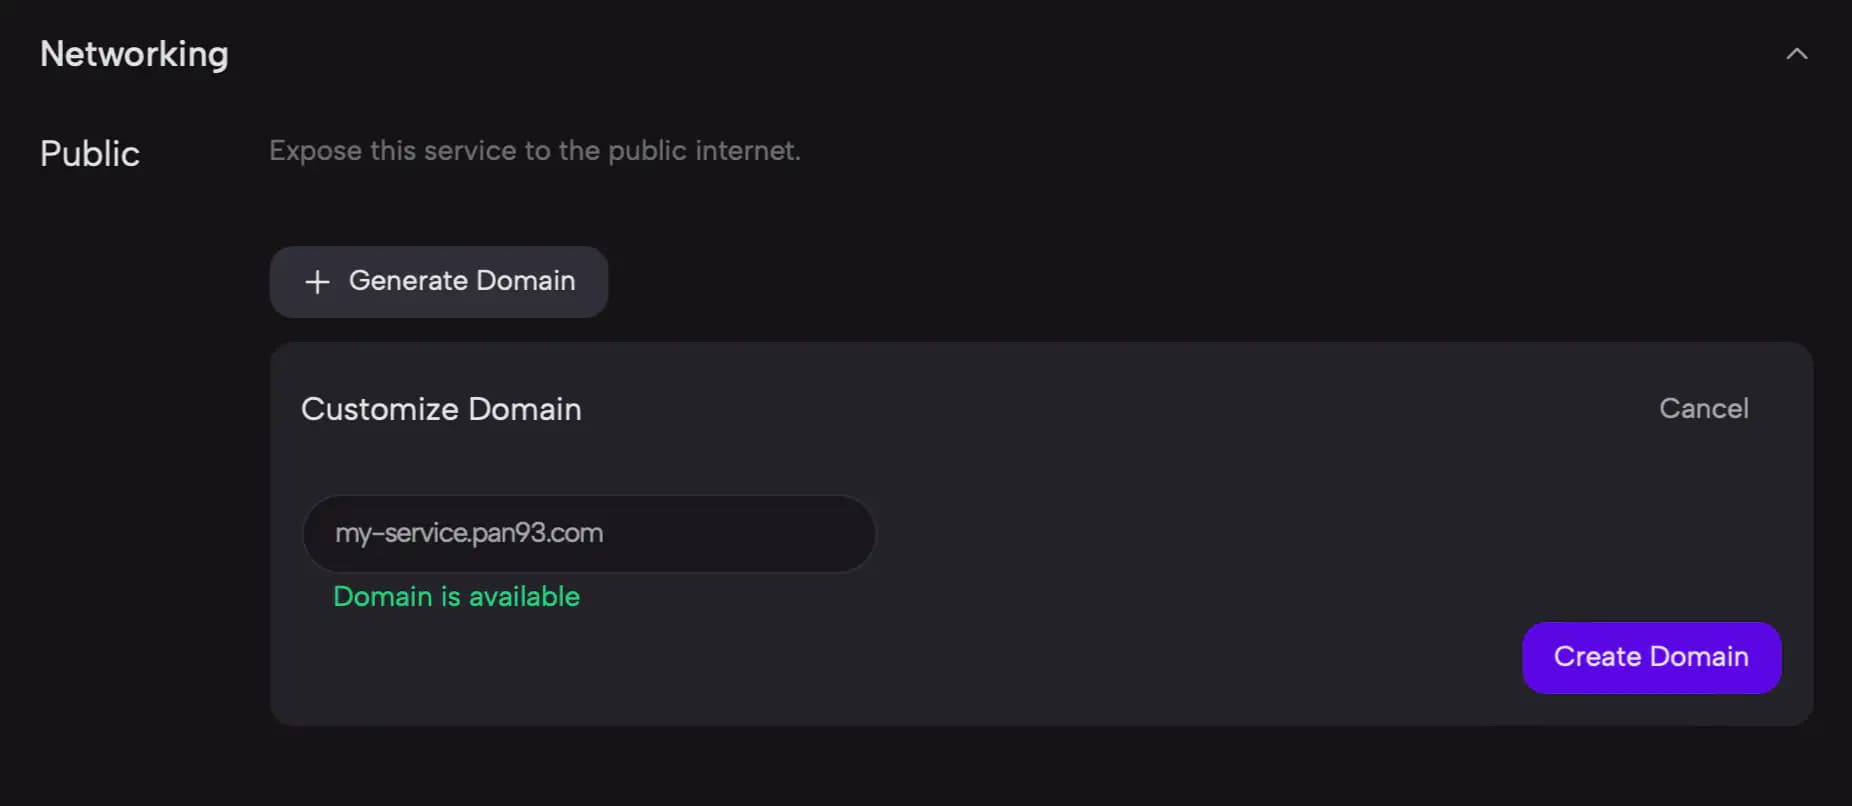Place cursor after 'pan93.com' in the domain field
Image resolution: width=1852 pixels, height=806 pixels.
606,533
